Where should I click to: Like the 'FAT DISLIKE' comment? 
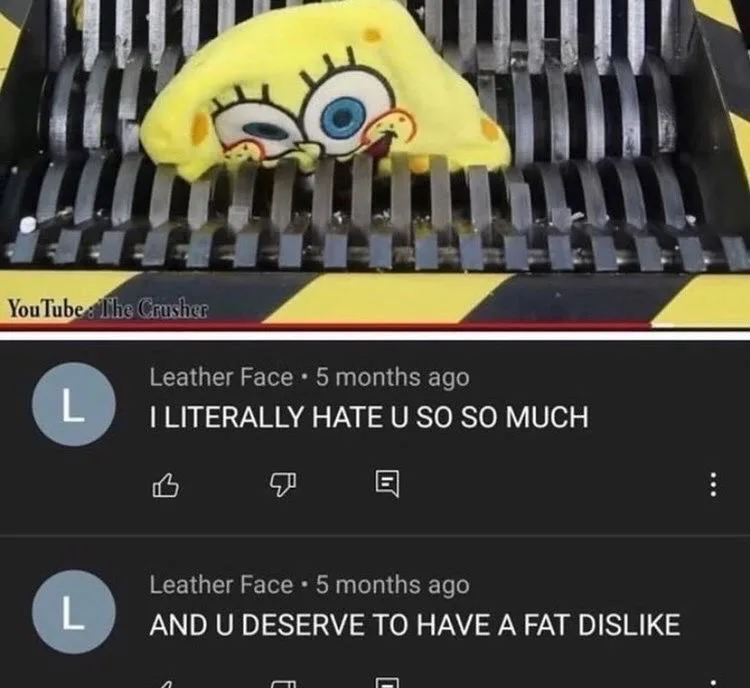coord(165,684)
